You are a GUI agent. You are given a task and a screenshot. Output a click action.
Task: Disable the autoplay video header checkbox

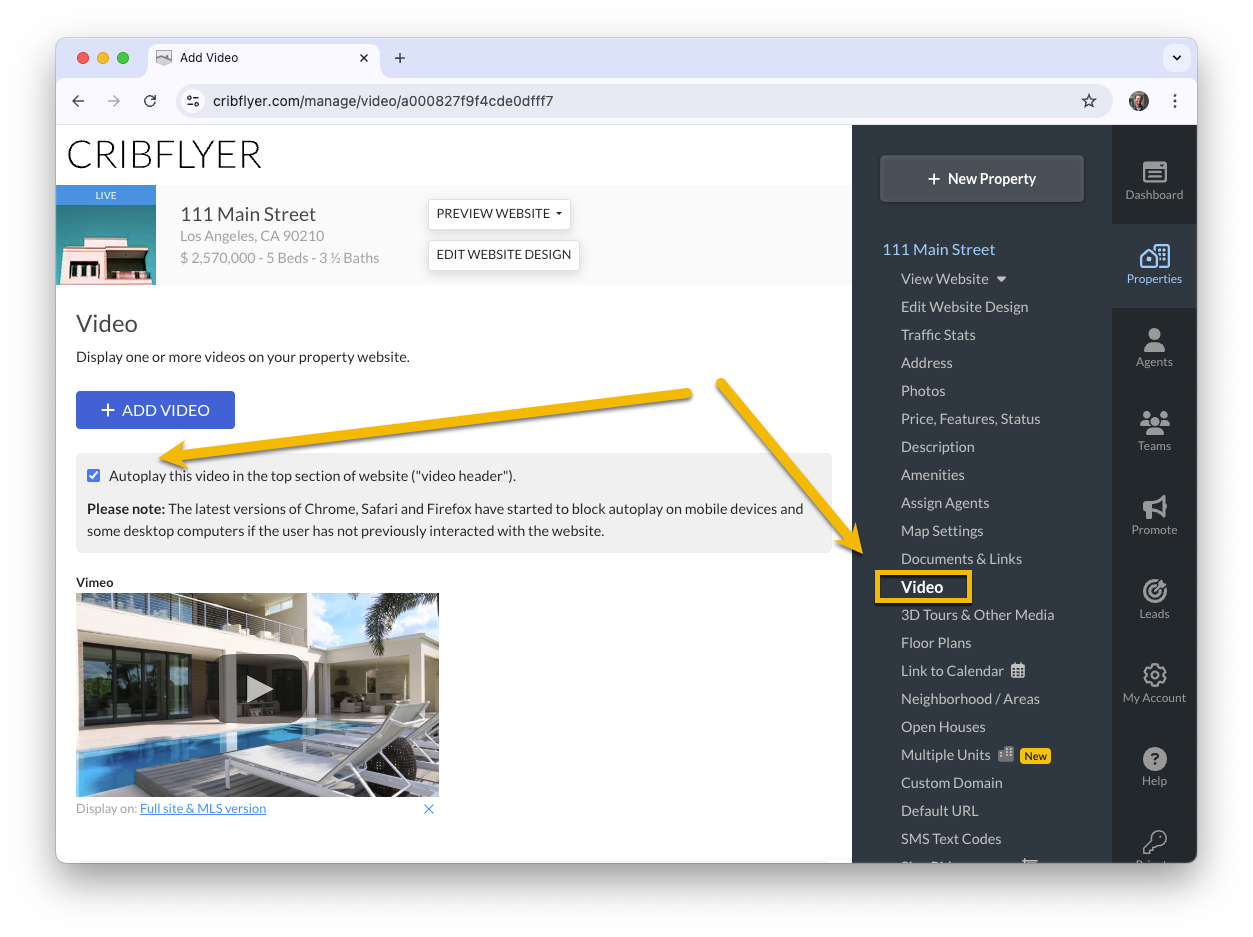coord(94,476)
